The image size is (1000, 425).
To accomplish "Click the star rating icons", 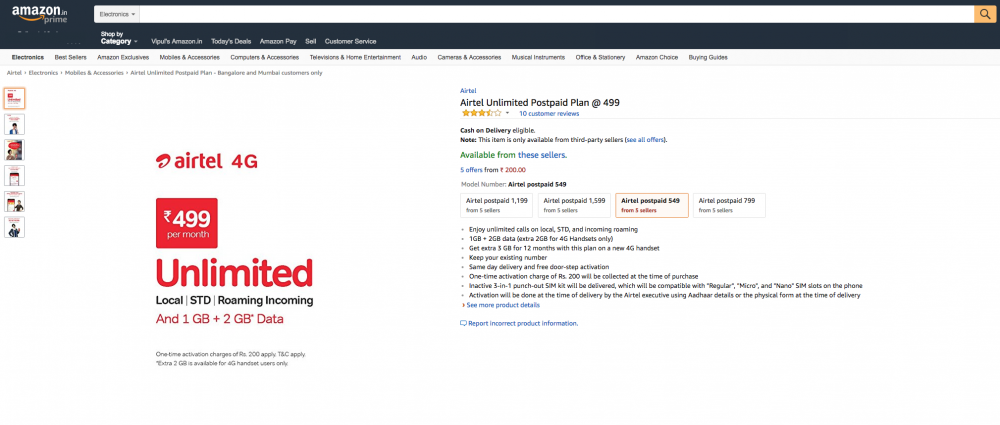I will (x=480, y=114).
